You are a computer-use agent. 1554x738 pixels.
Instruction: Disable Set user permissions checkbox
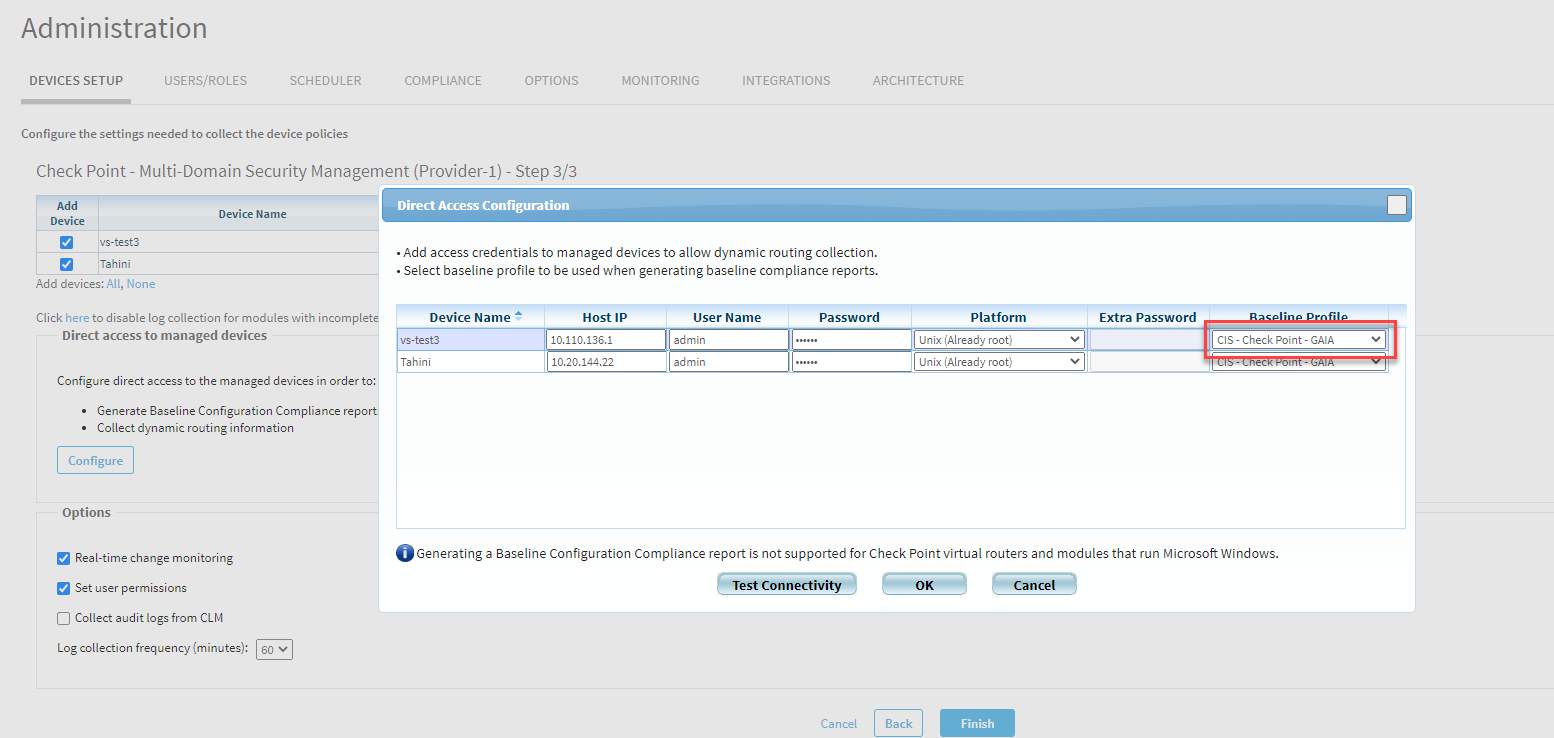[x=64, y=588]
